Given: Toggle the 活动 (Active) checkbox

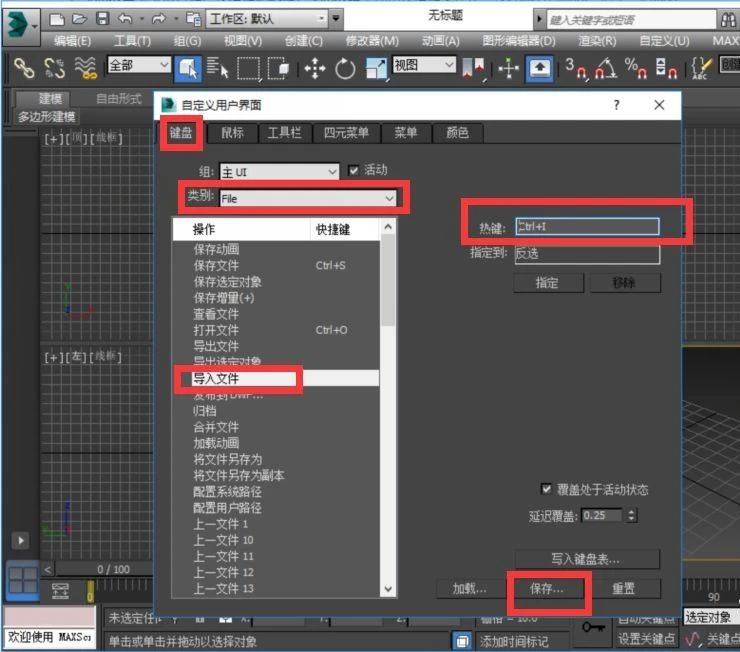Looking at the screenshot, I should tap(353, 170).
